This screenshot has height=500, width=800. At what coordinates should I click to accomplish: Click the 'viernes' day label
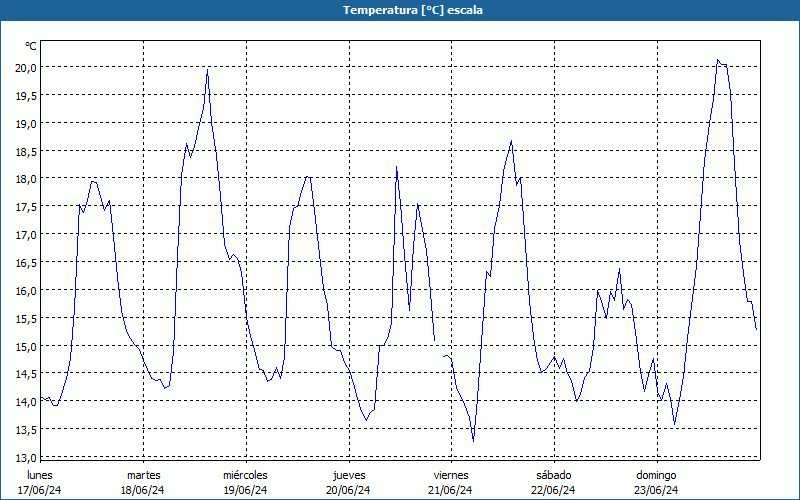(x=451, y=475)
